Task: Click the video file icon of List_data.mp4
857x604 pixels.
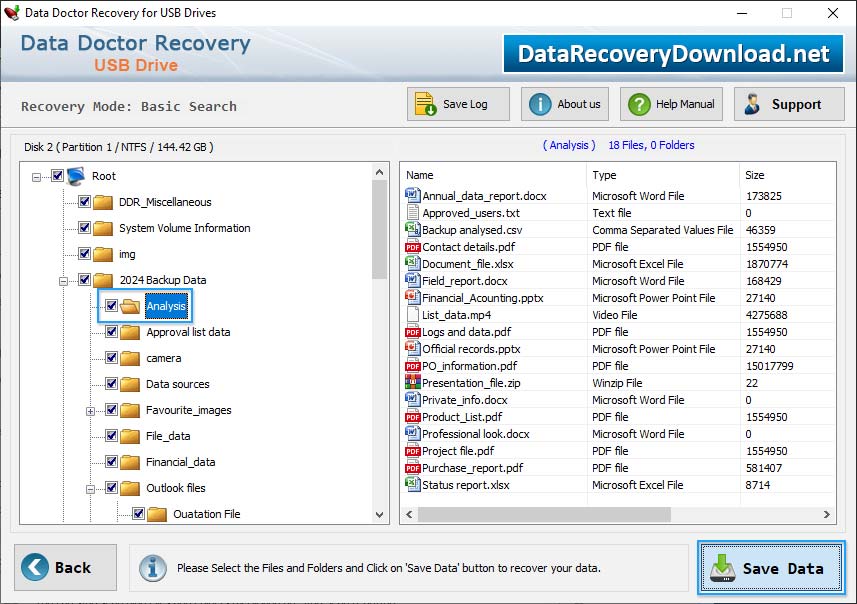Action: tap(413, 314)
